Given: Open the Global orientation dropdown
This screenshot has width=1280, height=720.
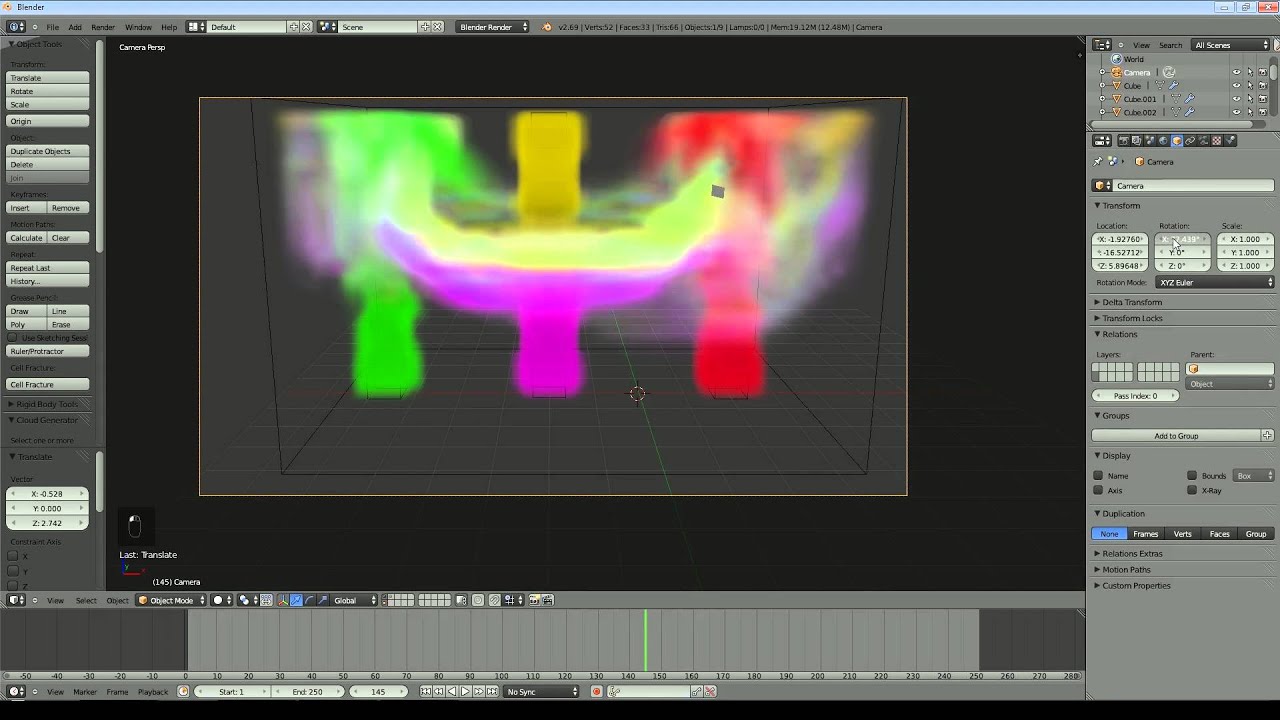Looking at the screenshot, I should coord(354,600).
